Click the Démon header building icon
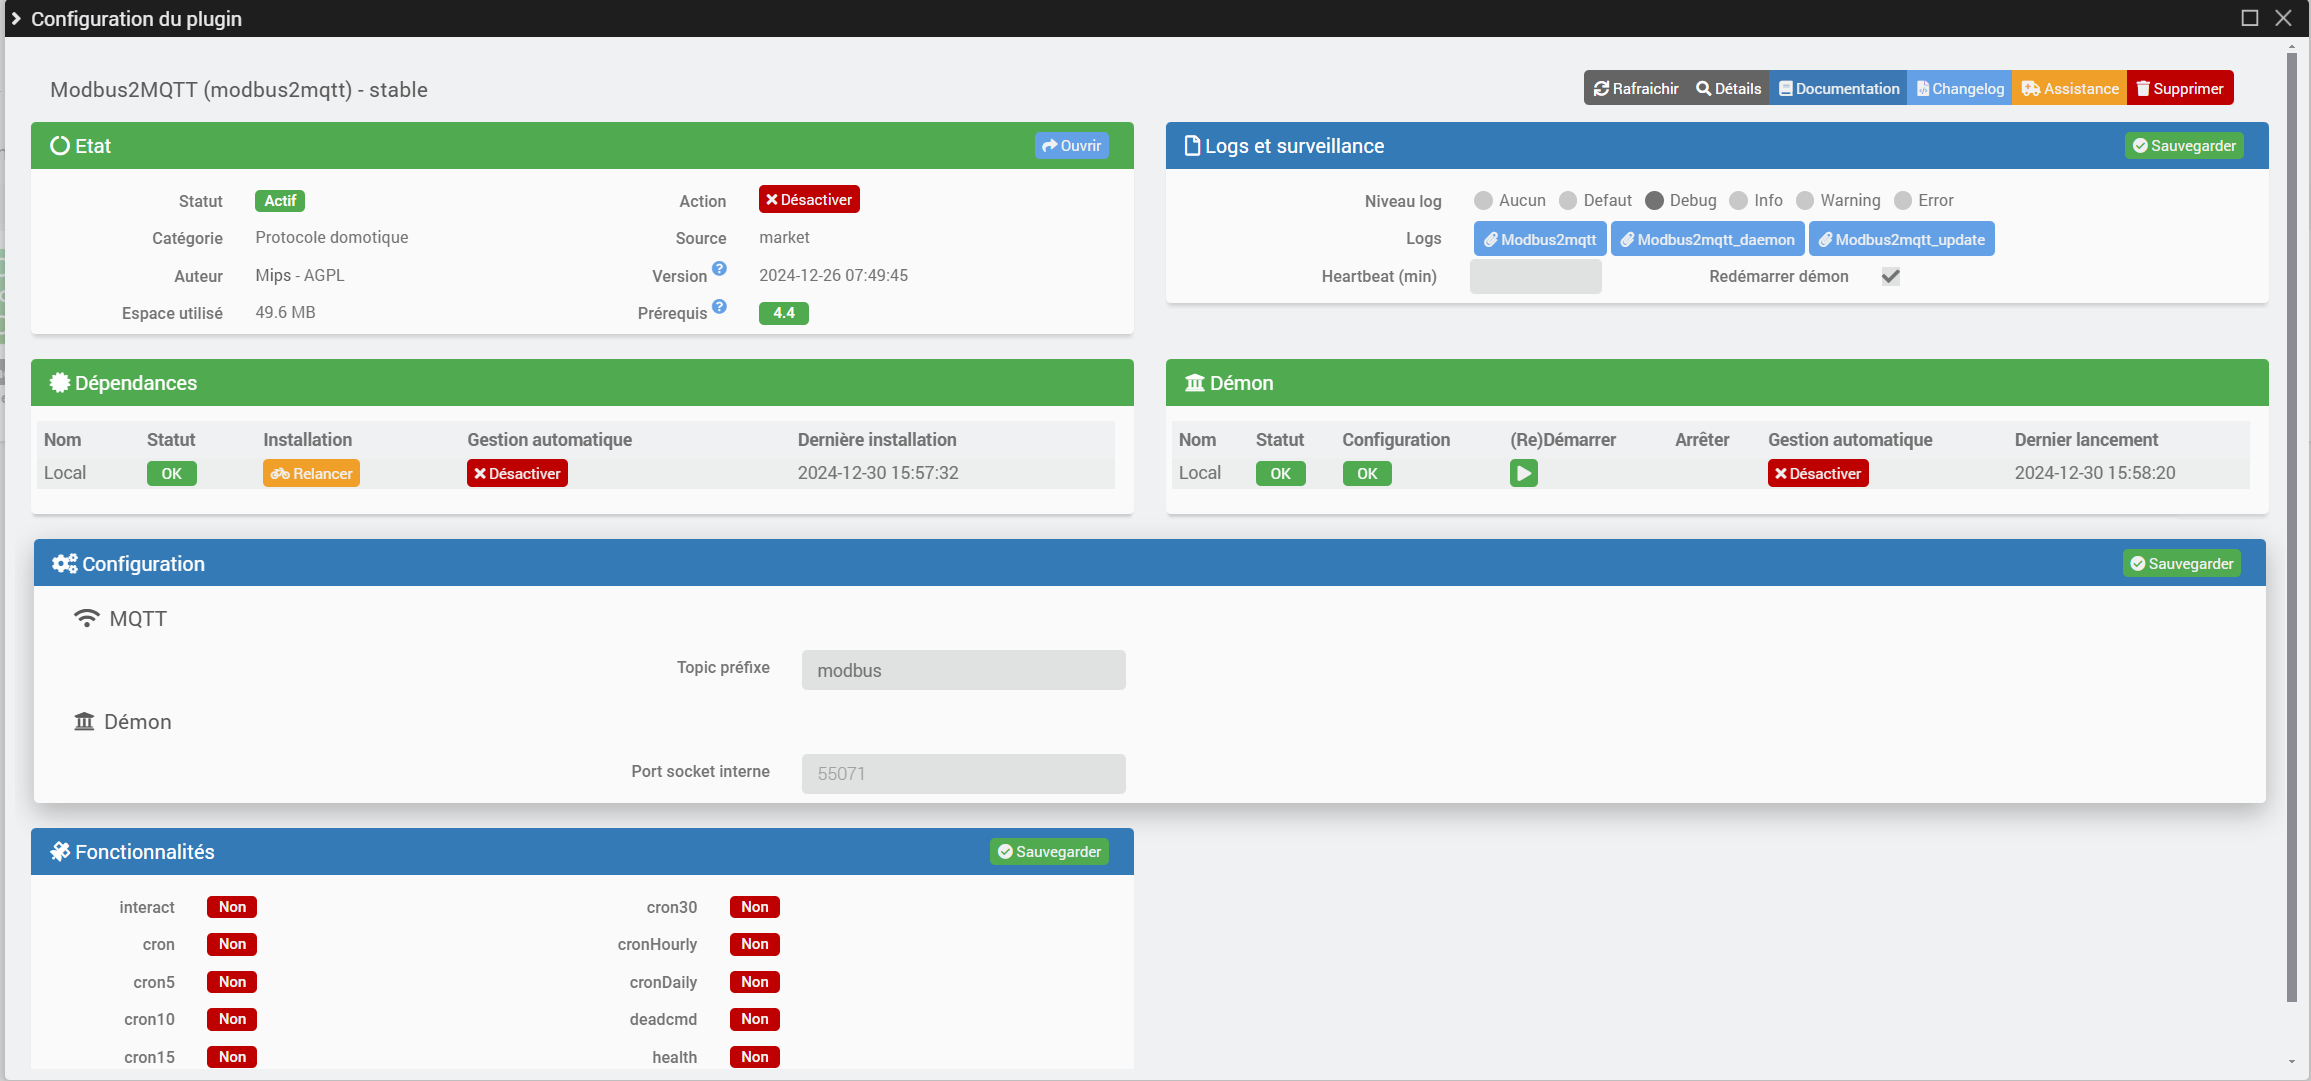The width and height of the screenshot is (2311, 1081). click(1195, 383)
